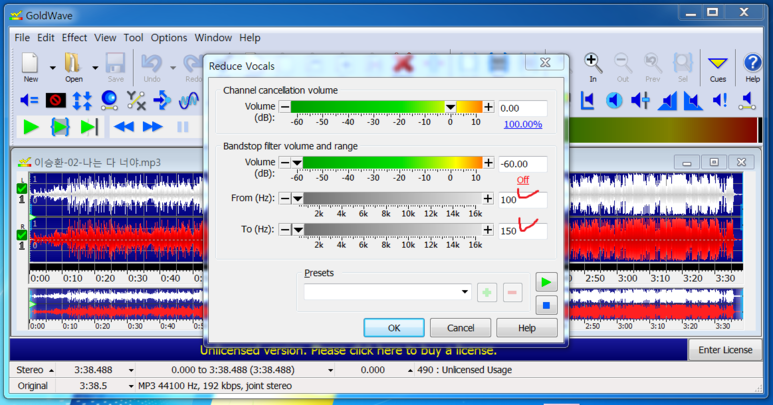773x405 pixels.
Task: Click the bandstop filter volume slider handle
Action: coord(297,163)
